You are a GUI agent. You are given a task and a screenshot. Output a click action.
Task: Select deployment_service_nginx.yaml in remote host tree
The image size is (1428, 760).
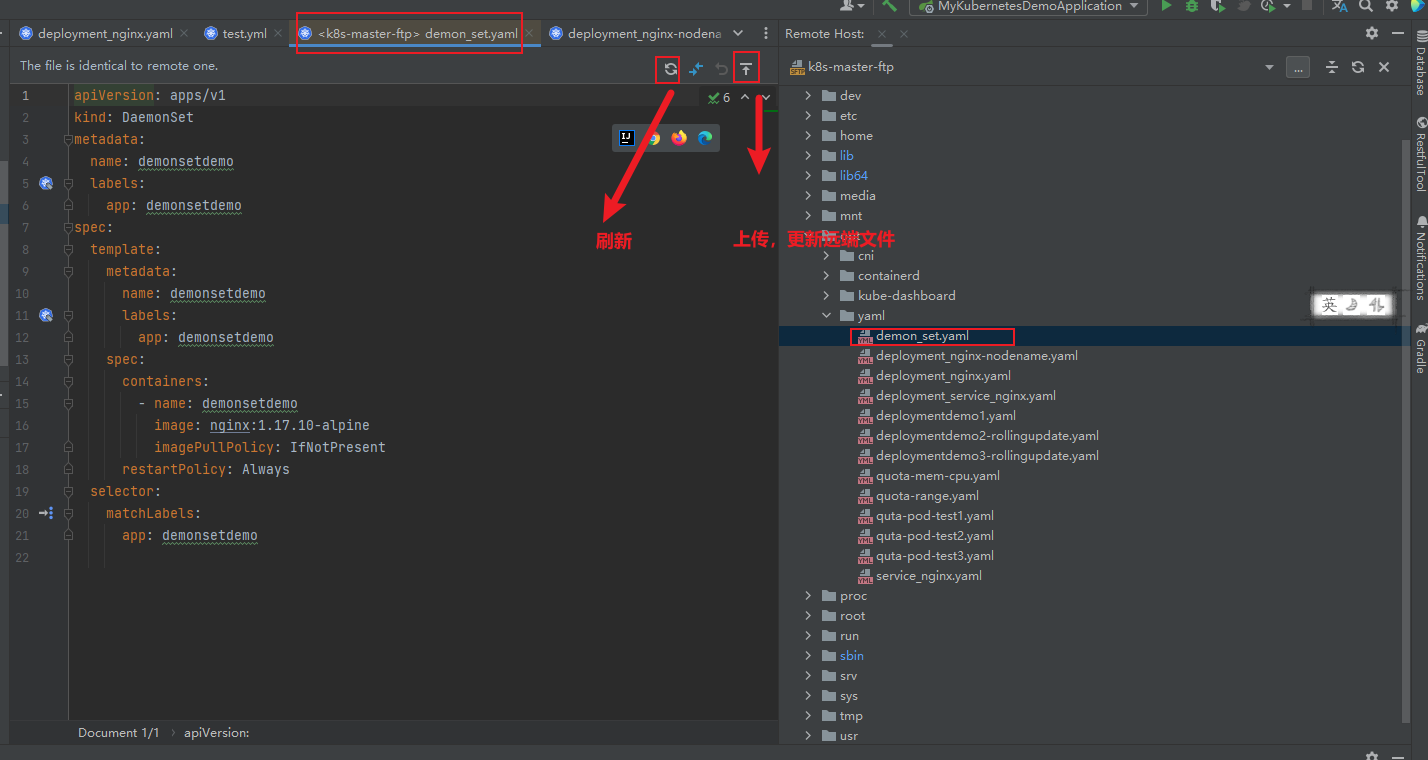(x=967, y=395)
